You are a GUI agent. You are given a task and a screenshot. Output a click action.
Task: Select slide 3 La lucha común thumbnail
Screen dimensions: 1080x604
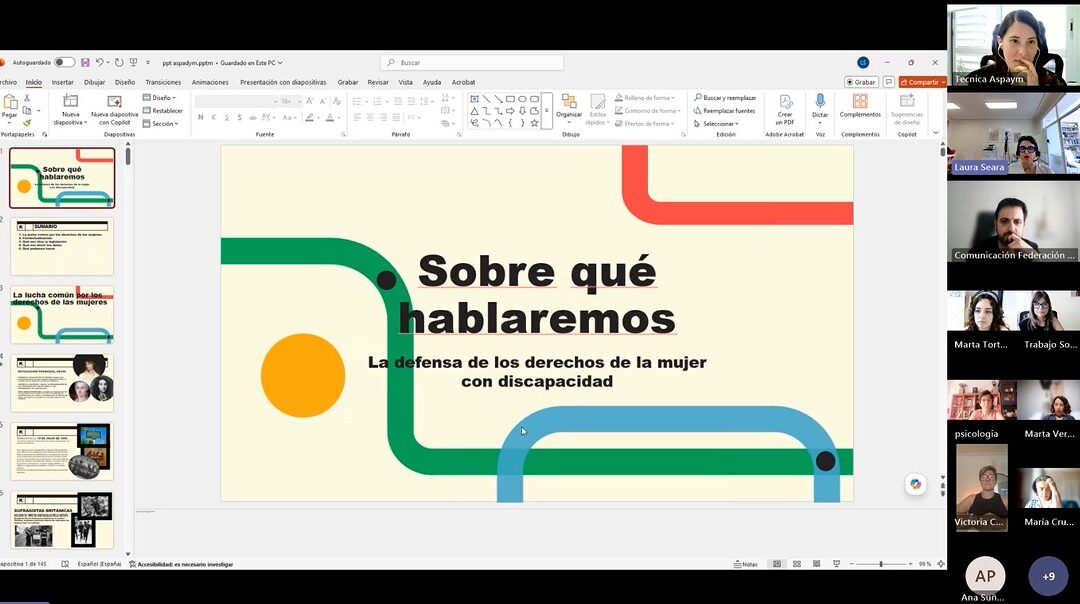62,315
